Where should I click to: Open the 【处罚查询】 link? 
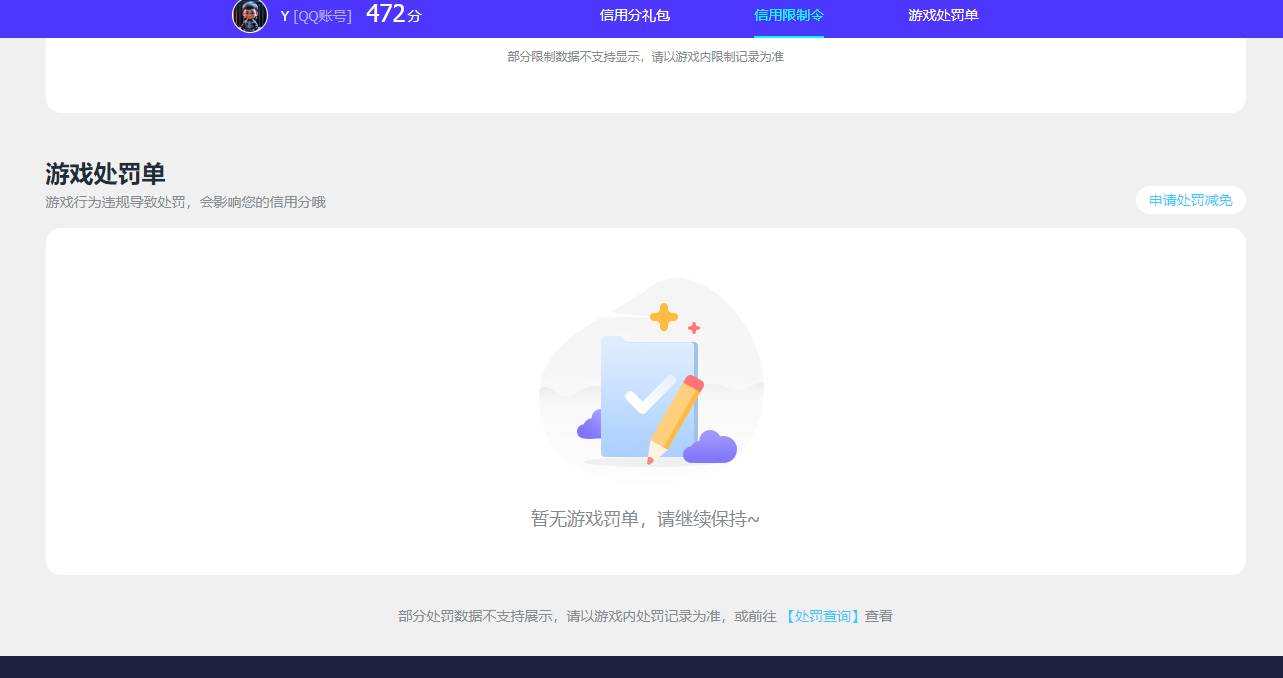(x=821, y=616)
